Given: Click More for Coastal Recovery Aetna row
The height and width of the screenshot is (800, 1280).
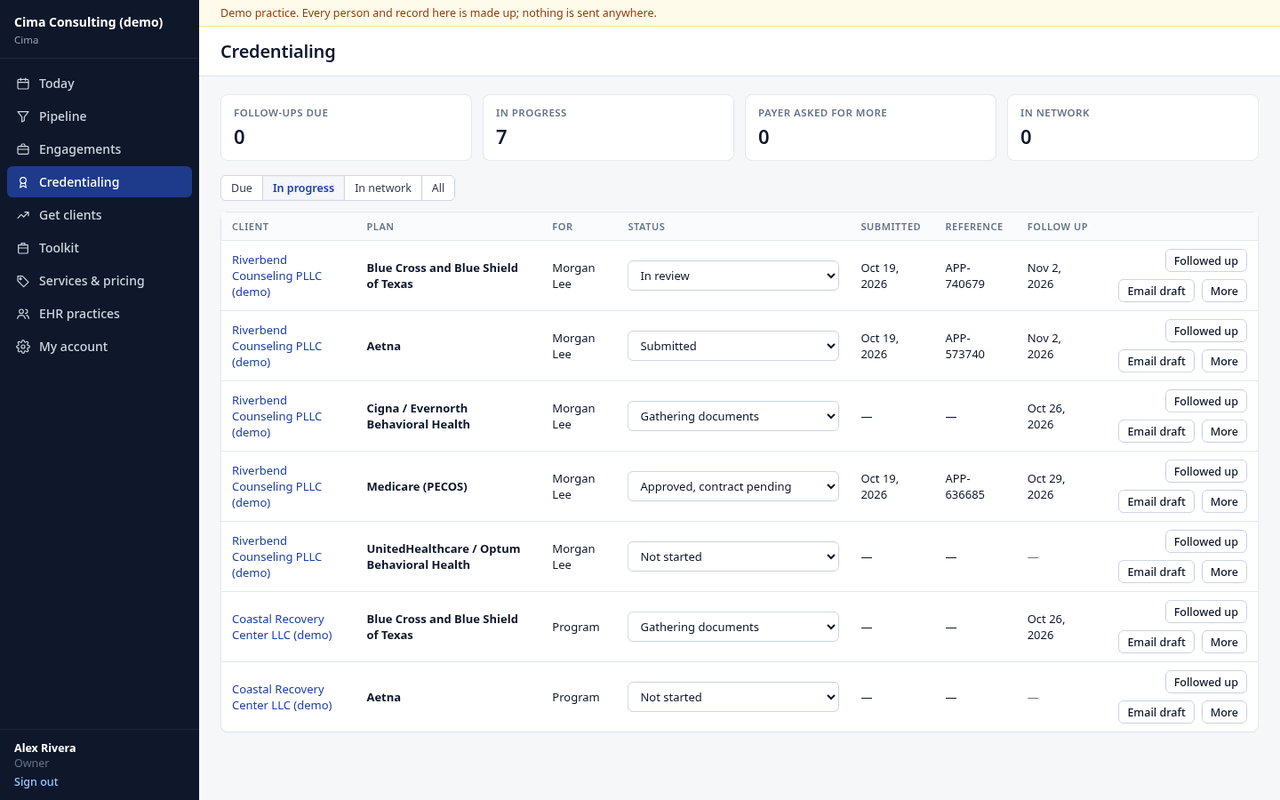Looking at the screenshot, I should [x=1224, y=712].
